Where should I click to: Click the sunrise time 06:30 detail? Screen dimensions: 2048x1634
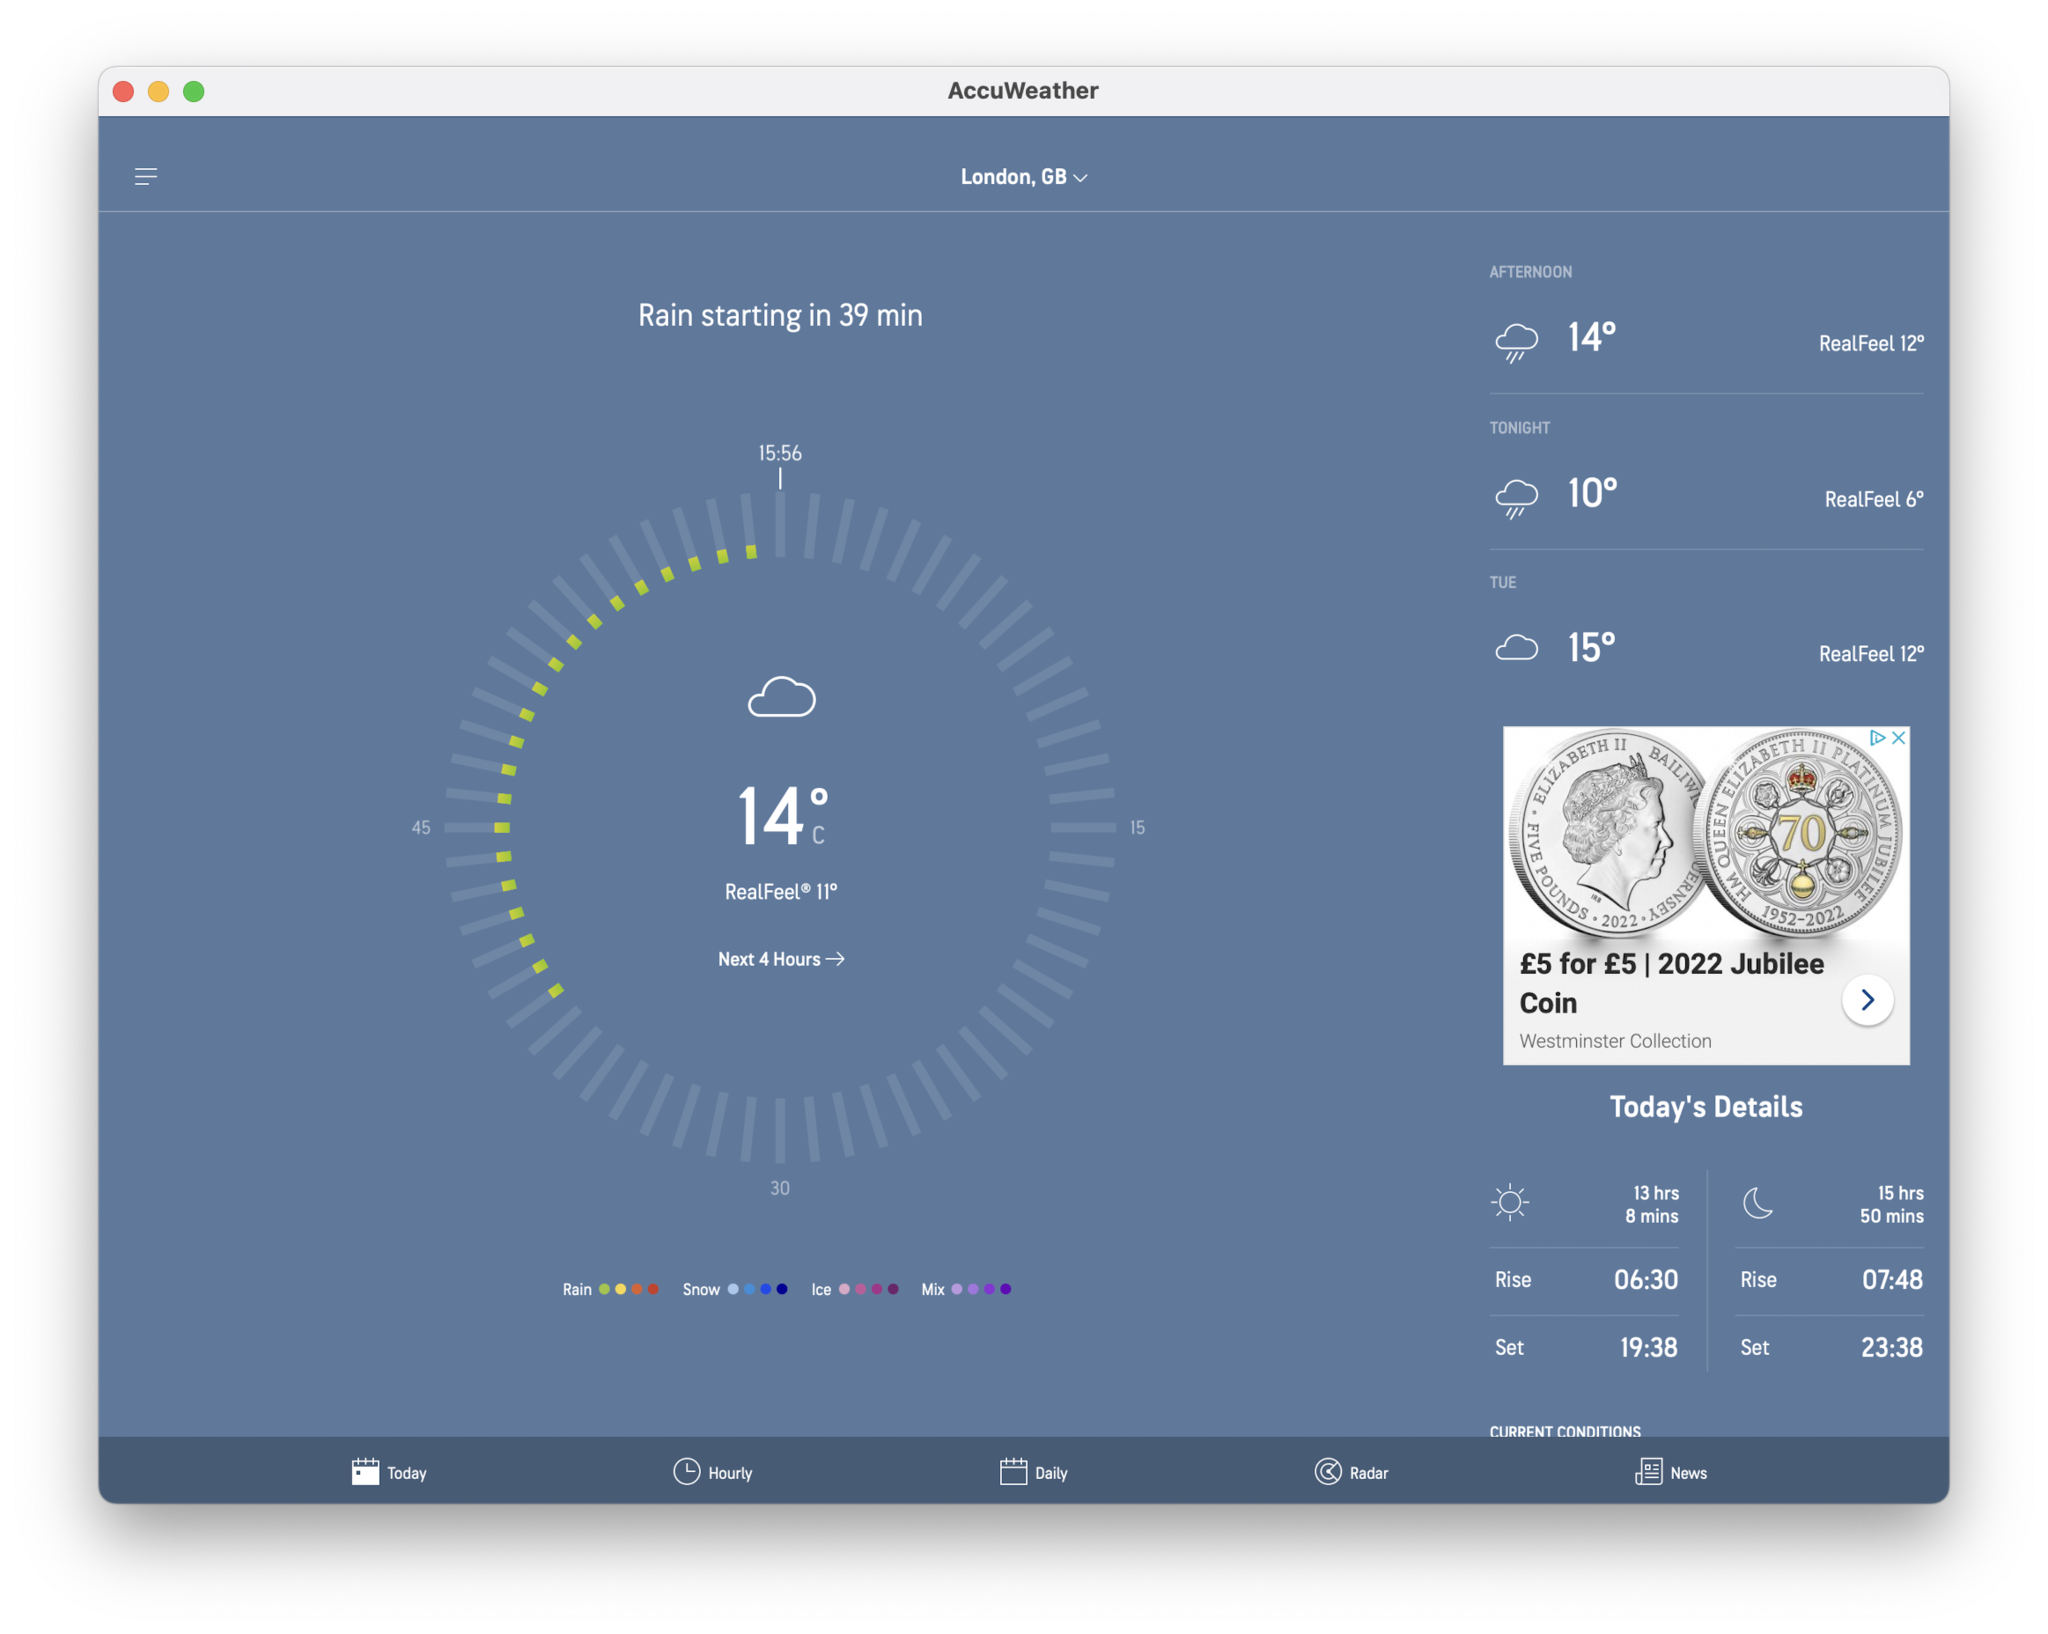(1649, 1281)
